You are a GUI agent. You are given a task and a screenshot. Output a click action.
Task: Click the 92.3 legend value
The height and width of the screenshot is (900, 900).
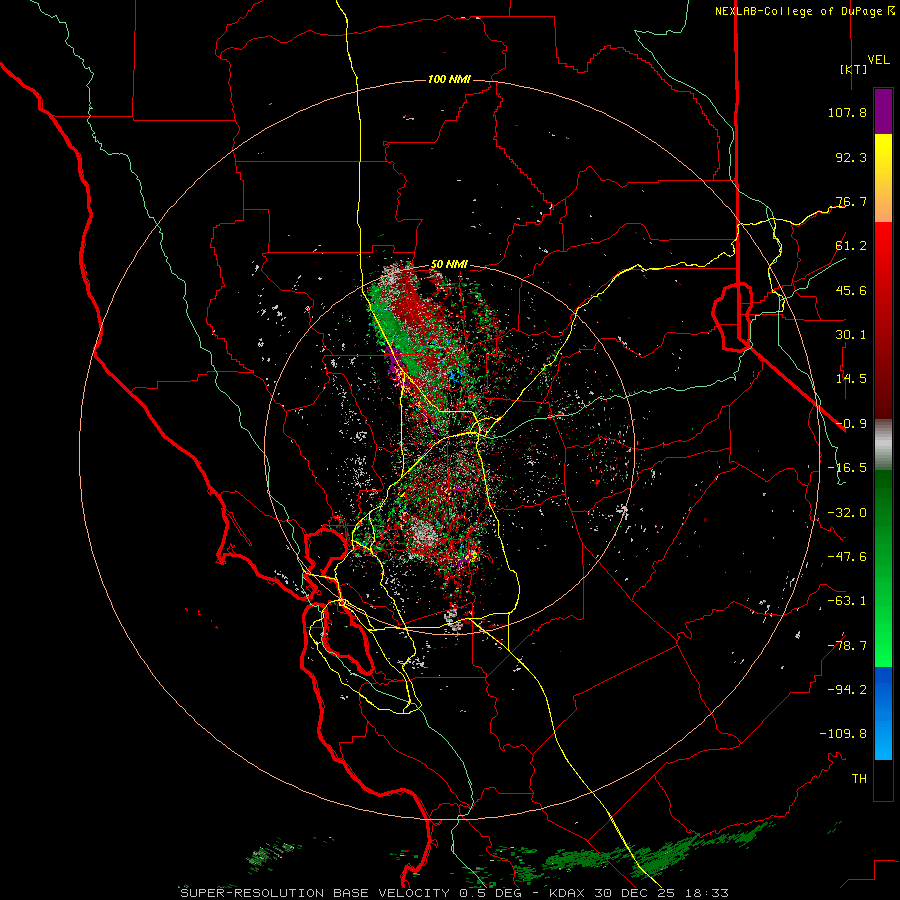click(851, 157)
